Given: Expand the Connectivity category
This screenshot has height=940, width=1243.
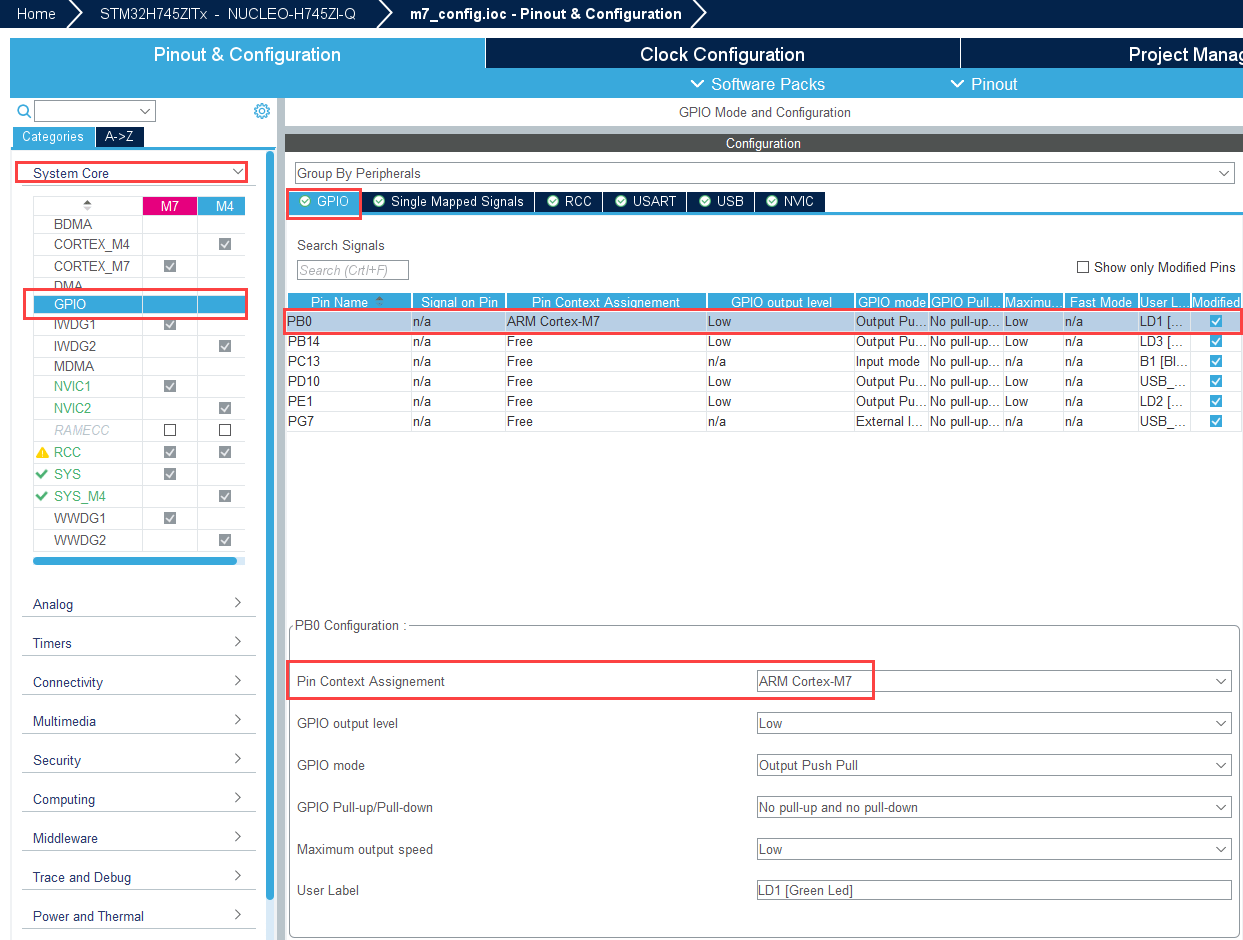Looking at the screenshot, I should (137, 682).
